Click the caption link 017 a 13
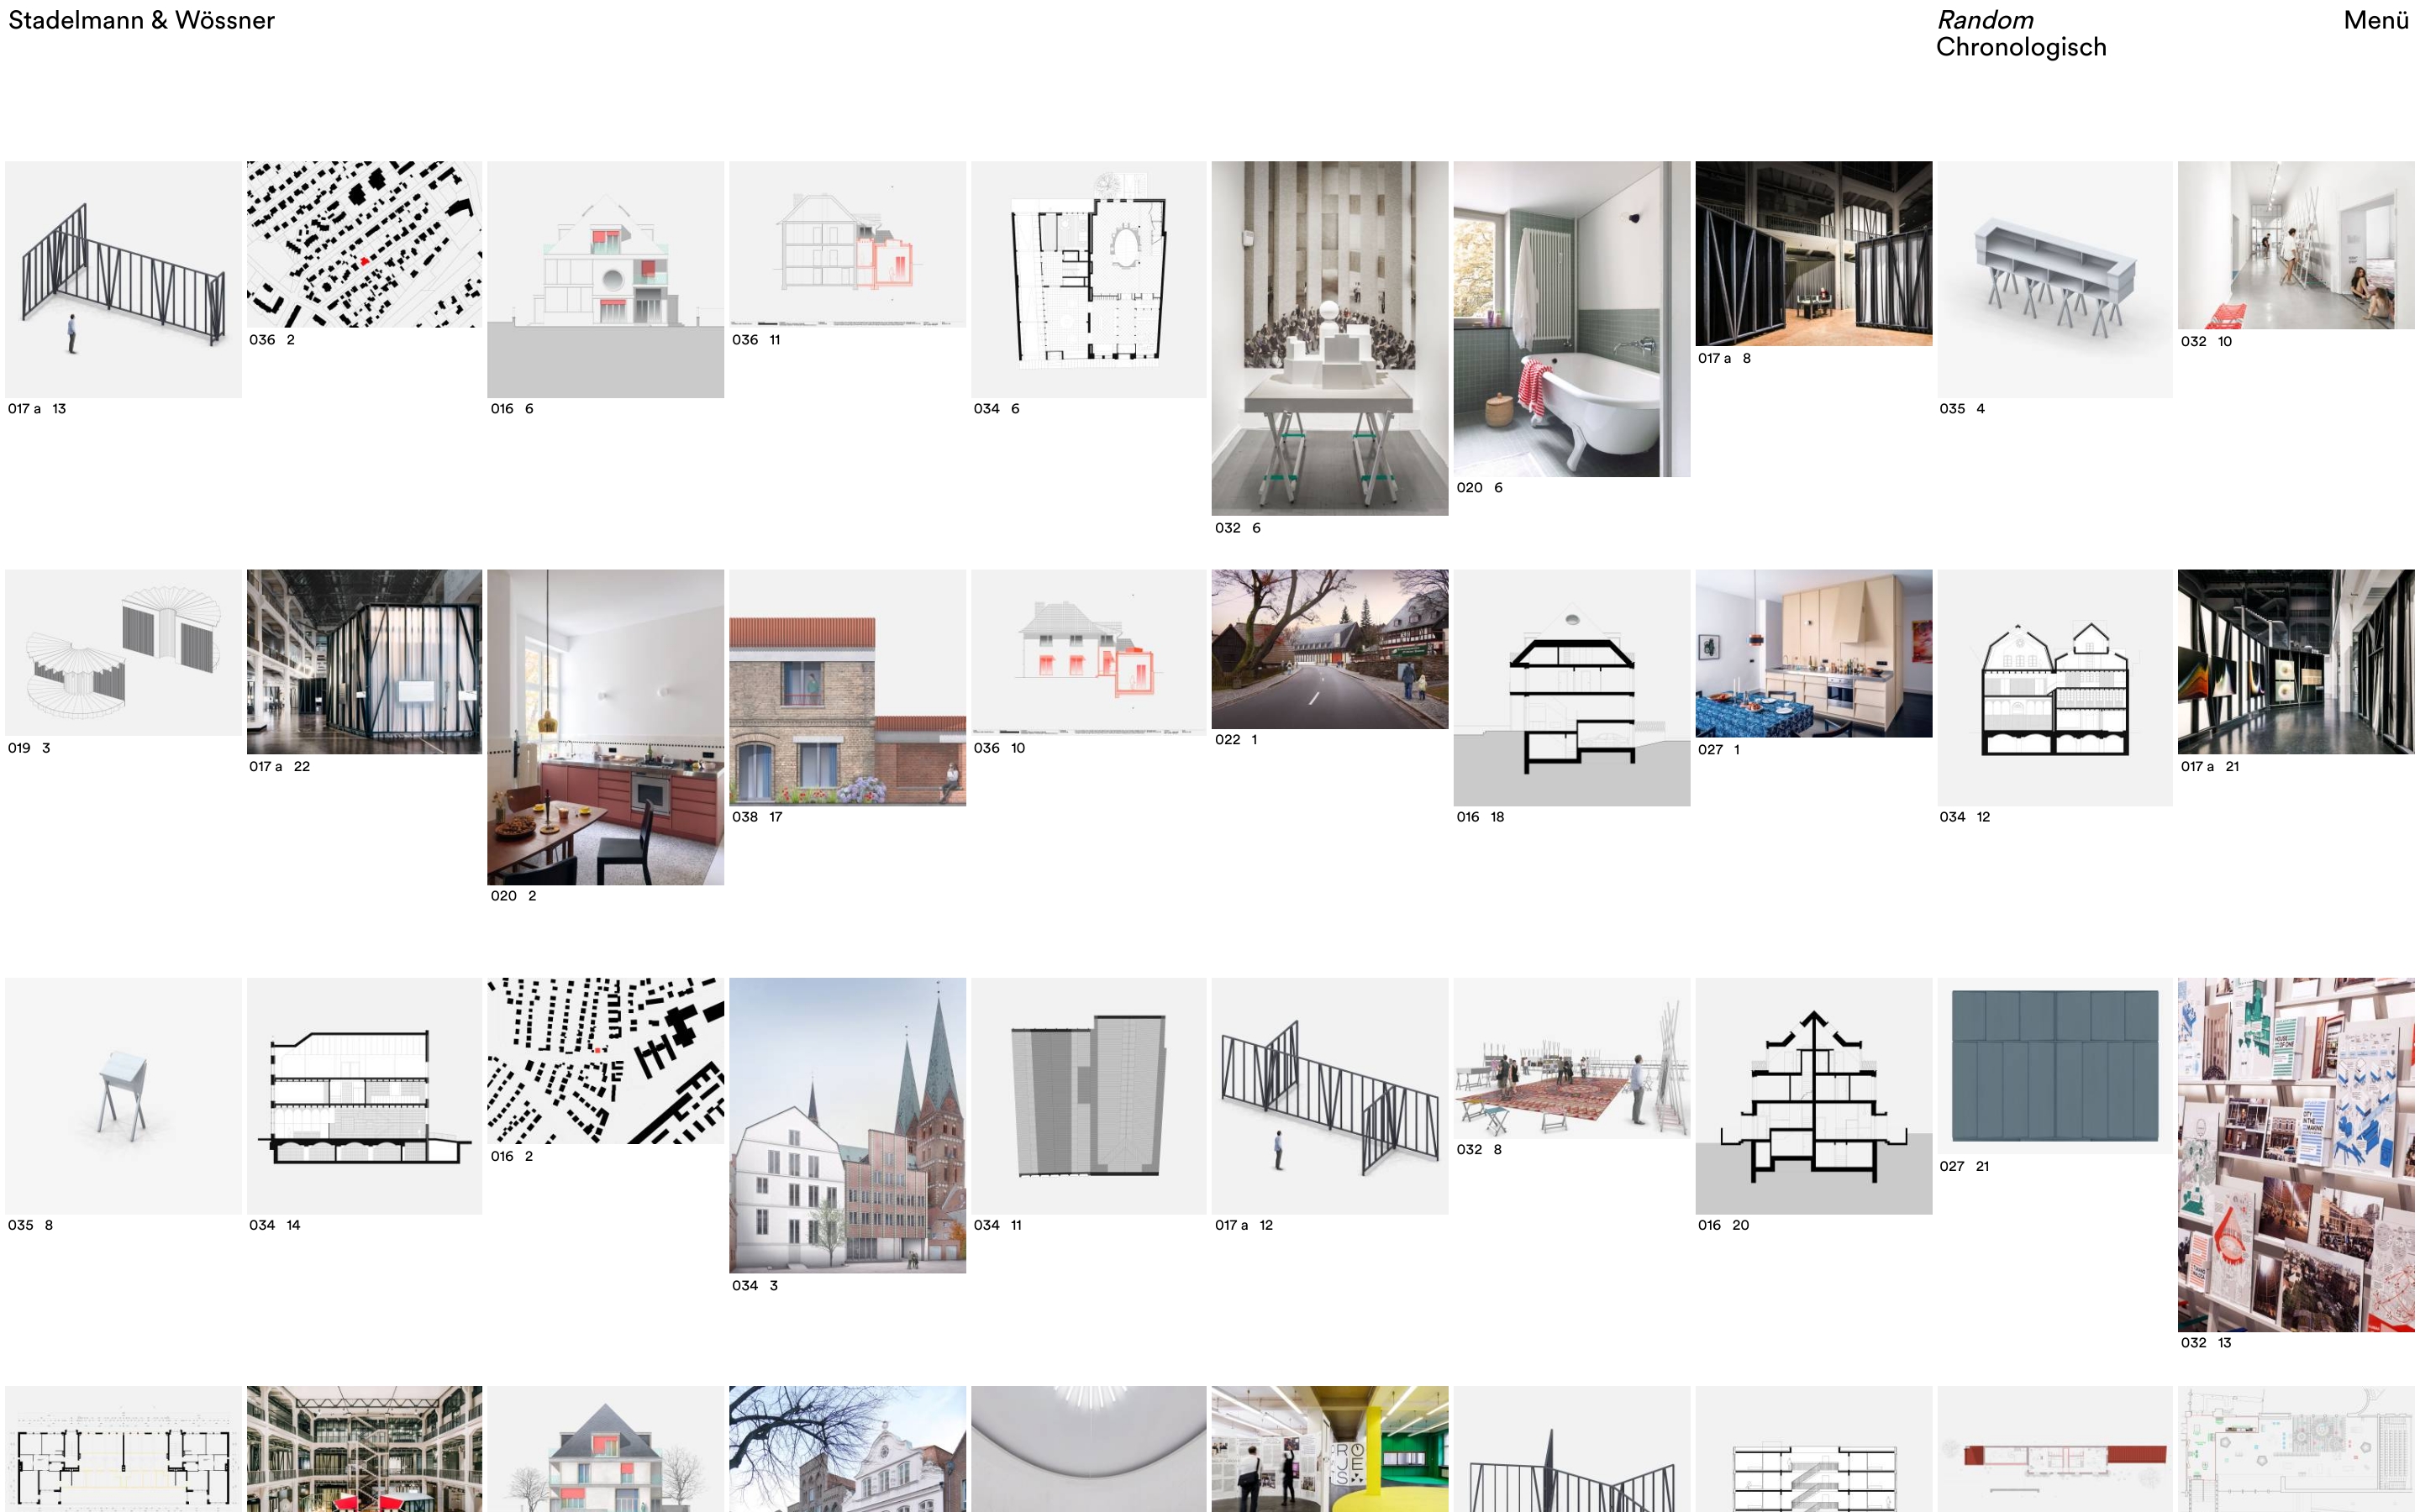Image resolution: width=2420 pixels, height=1512 pixels. coord(37,409)
